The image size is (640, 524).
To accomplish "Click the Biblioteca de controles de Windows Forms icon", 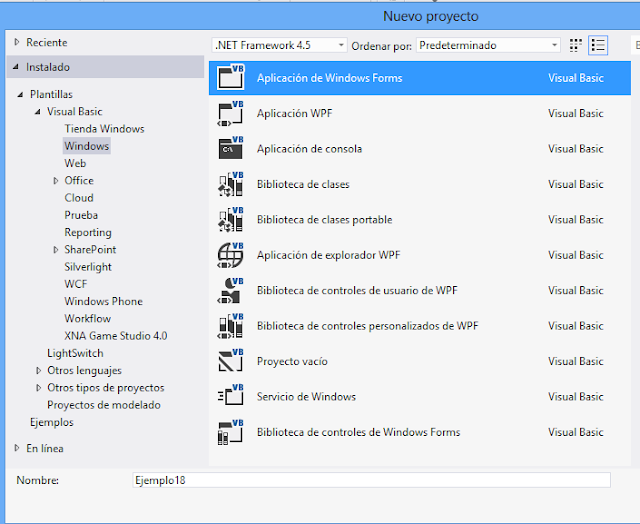I will 231,432.
